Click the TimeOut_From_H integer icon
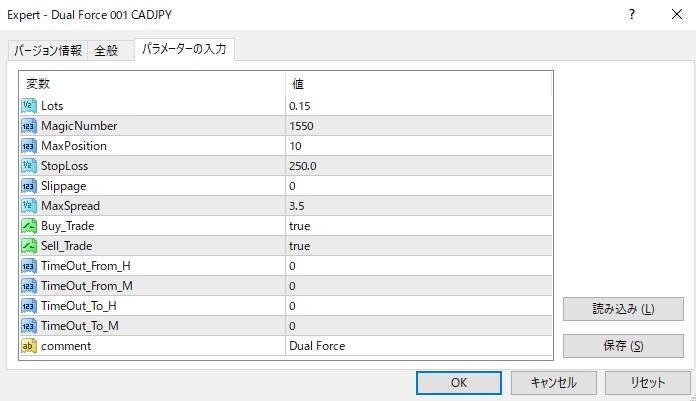The width and height of the screenshot is (696, 401). point(28,266)
